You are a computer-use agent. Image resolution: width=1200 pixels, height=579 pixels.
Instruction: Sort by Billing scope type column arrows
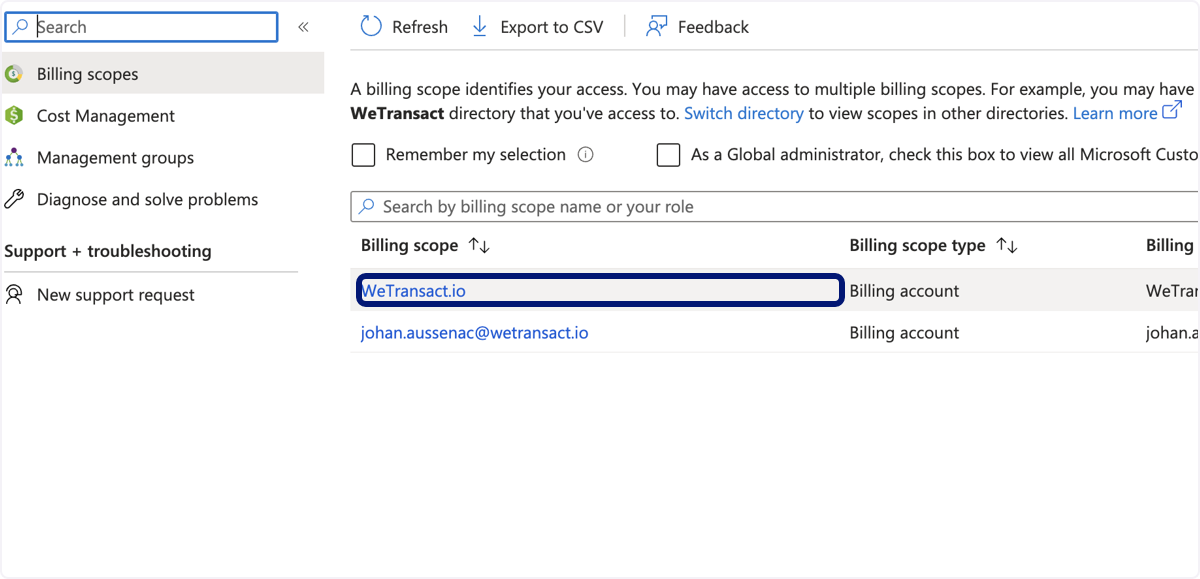1007,246
